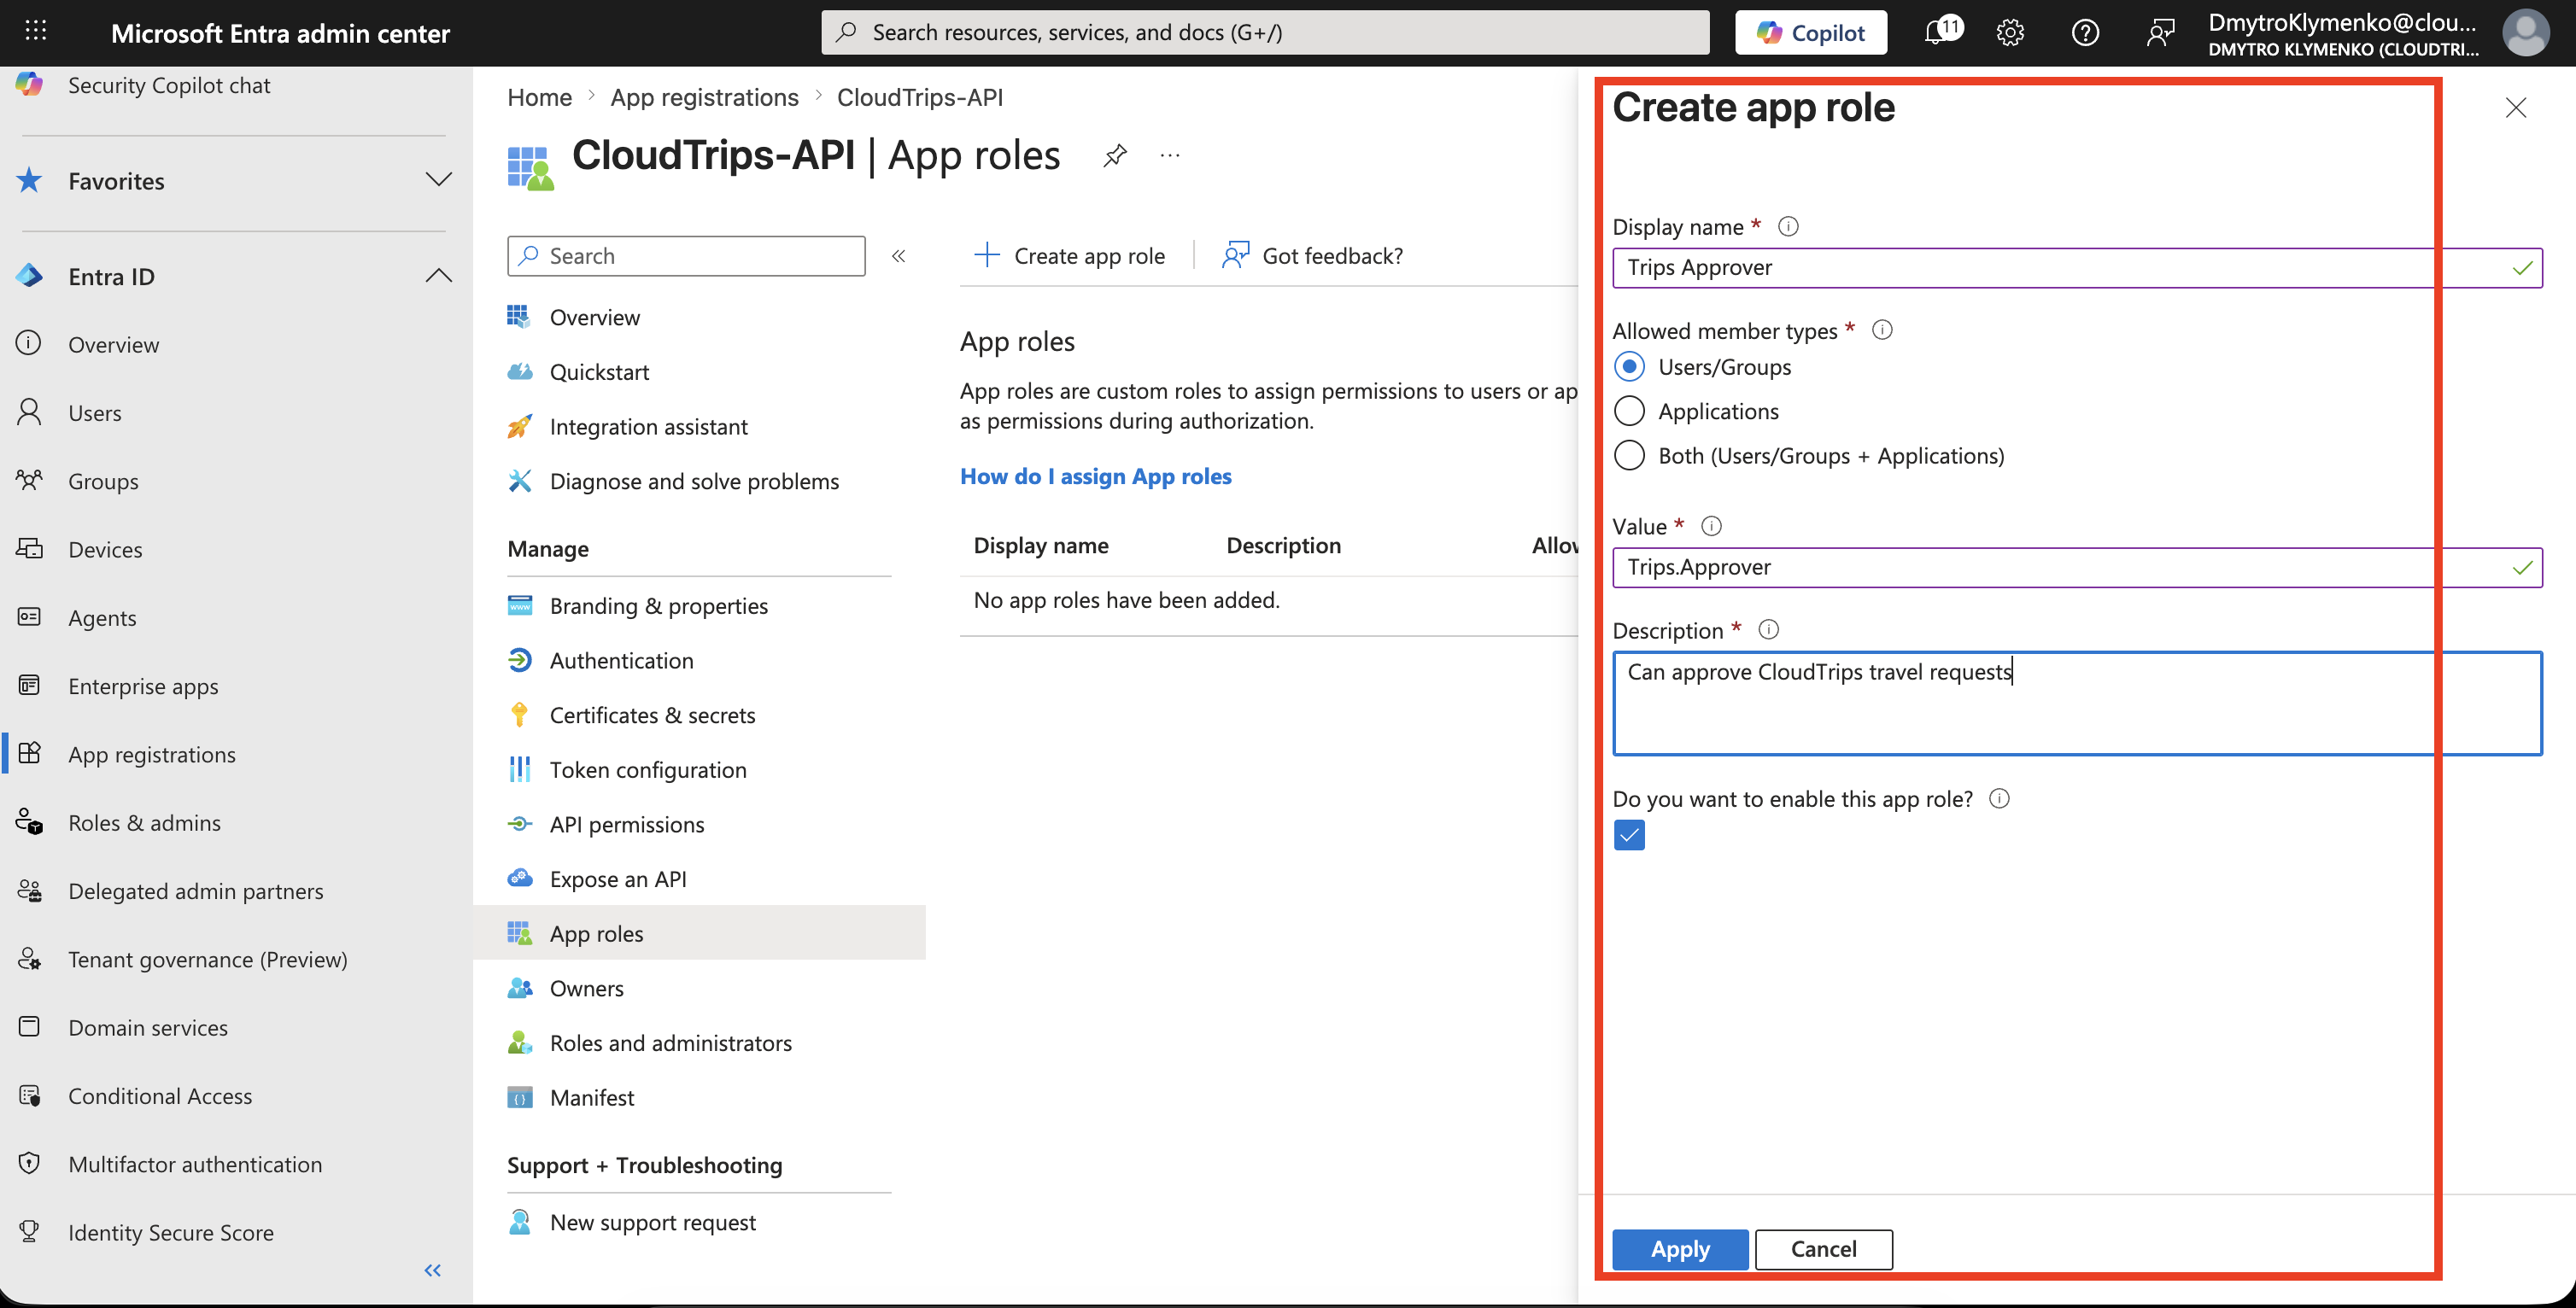The image size is (2576, 1308).
Task: Open Users in the left navigation
Action: pyautogui.click(x=95, y=412)
